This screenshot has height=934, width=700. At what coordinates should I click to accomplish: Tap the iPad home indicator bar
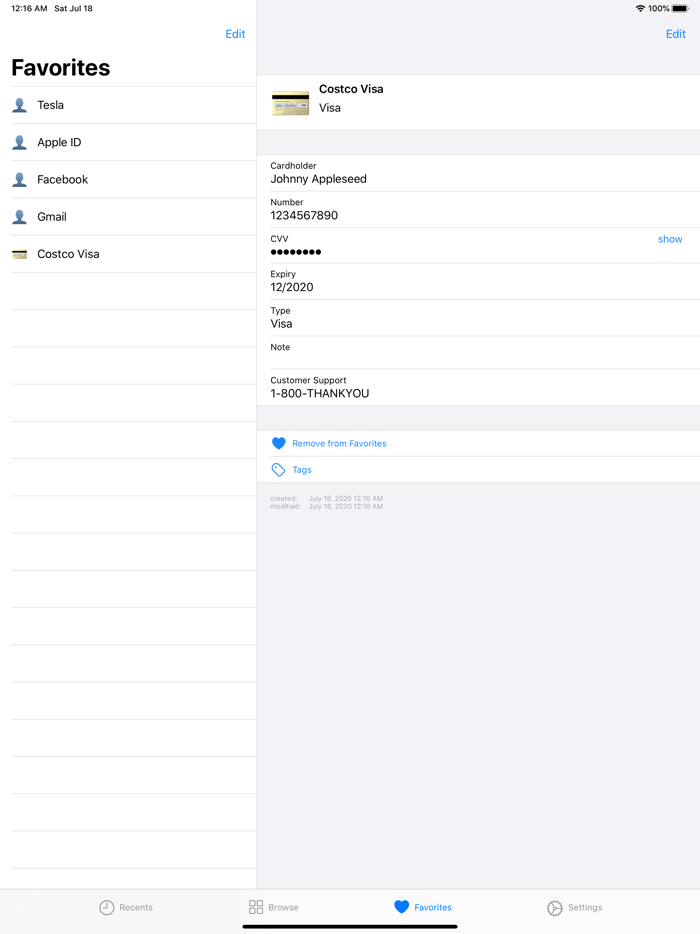pos(350,927)
